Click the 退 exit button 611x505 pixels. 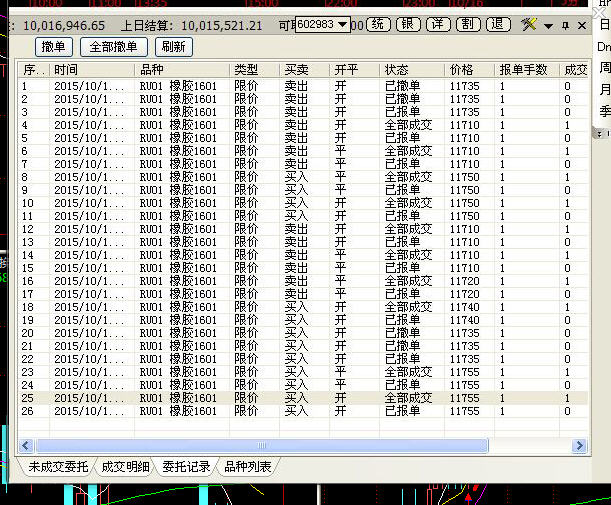coord(497,24)
